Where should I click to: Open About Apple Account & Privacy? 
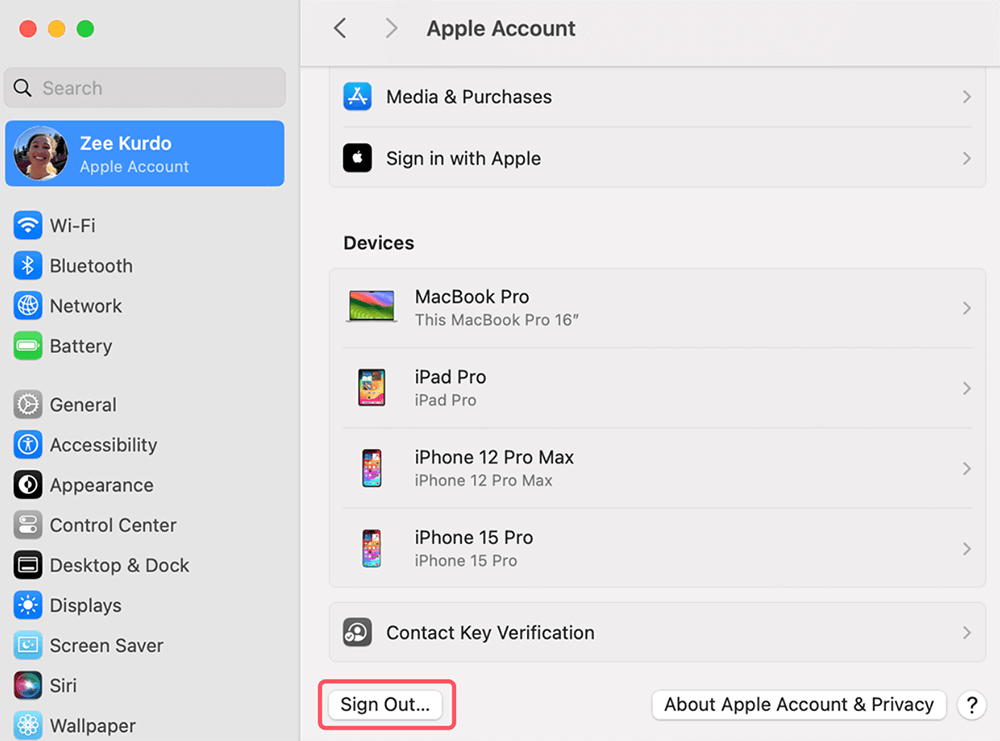(x=798, y=704)
